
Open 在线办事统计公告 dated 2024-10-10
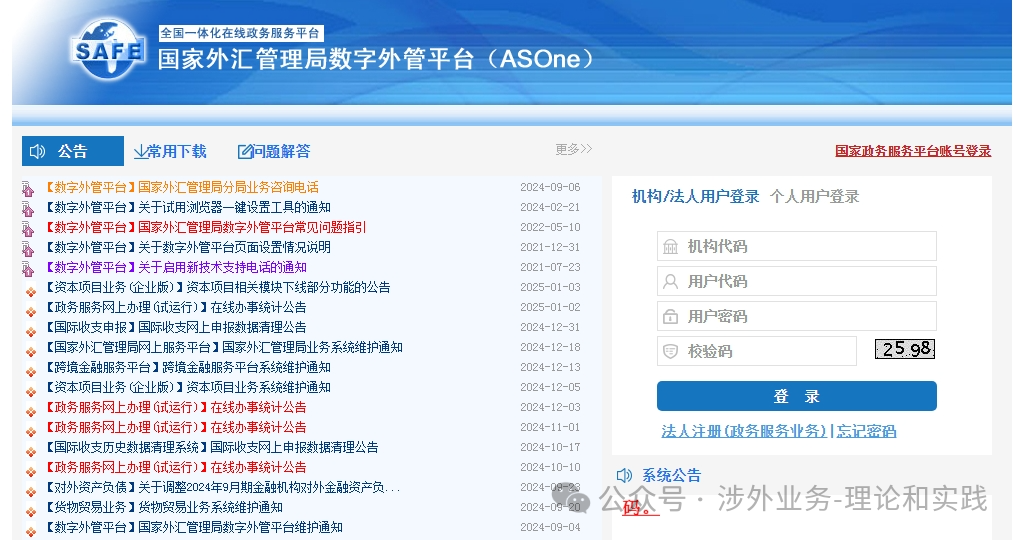(175, 467)
